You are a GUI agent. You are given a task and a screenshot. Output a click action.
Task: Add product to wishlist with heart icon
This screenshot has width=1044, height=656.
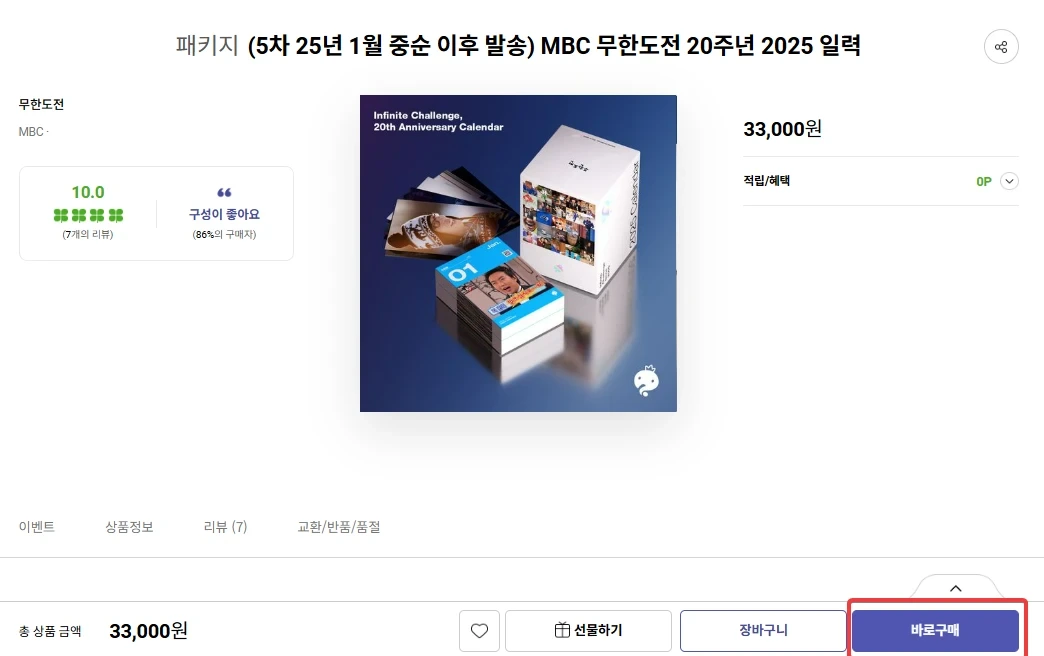coord(479,631)
